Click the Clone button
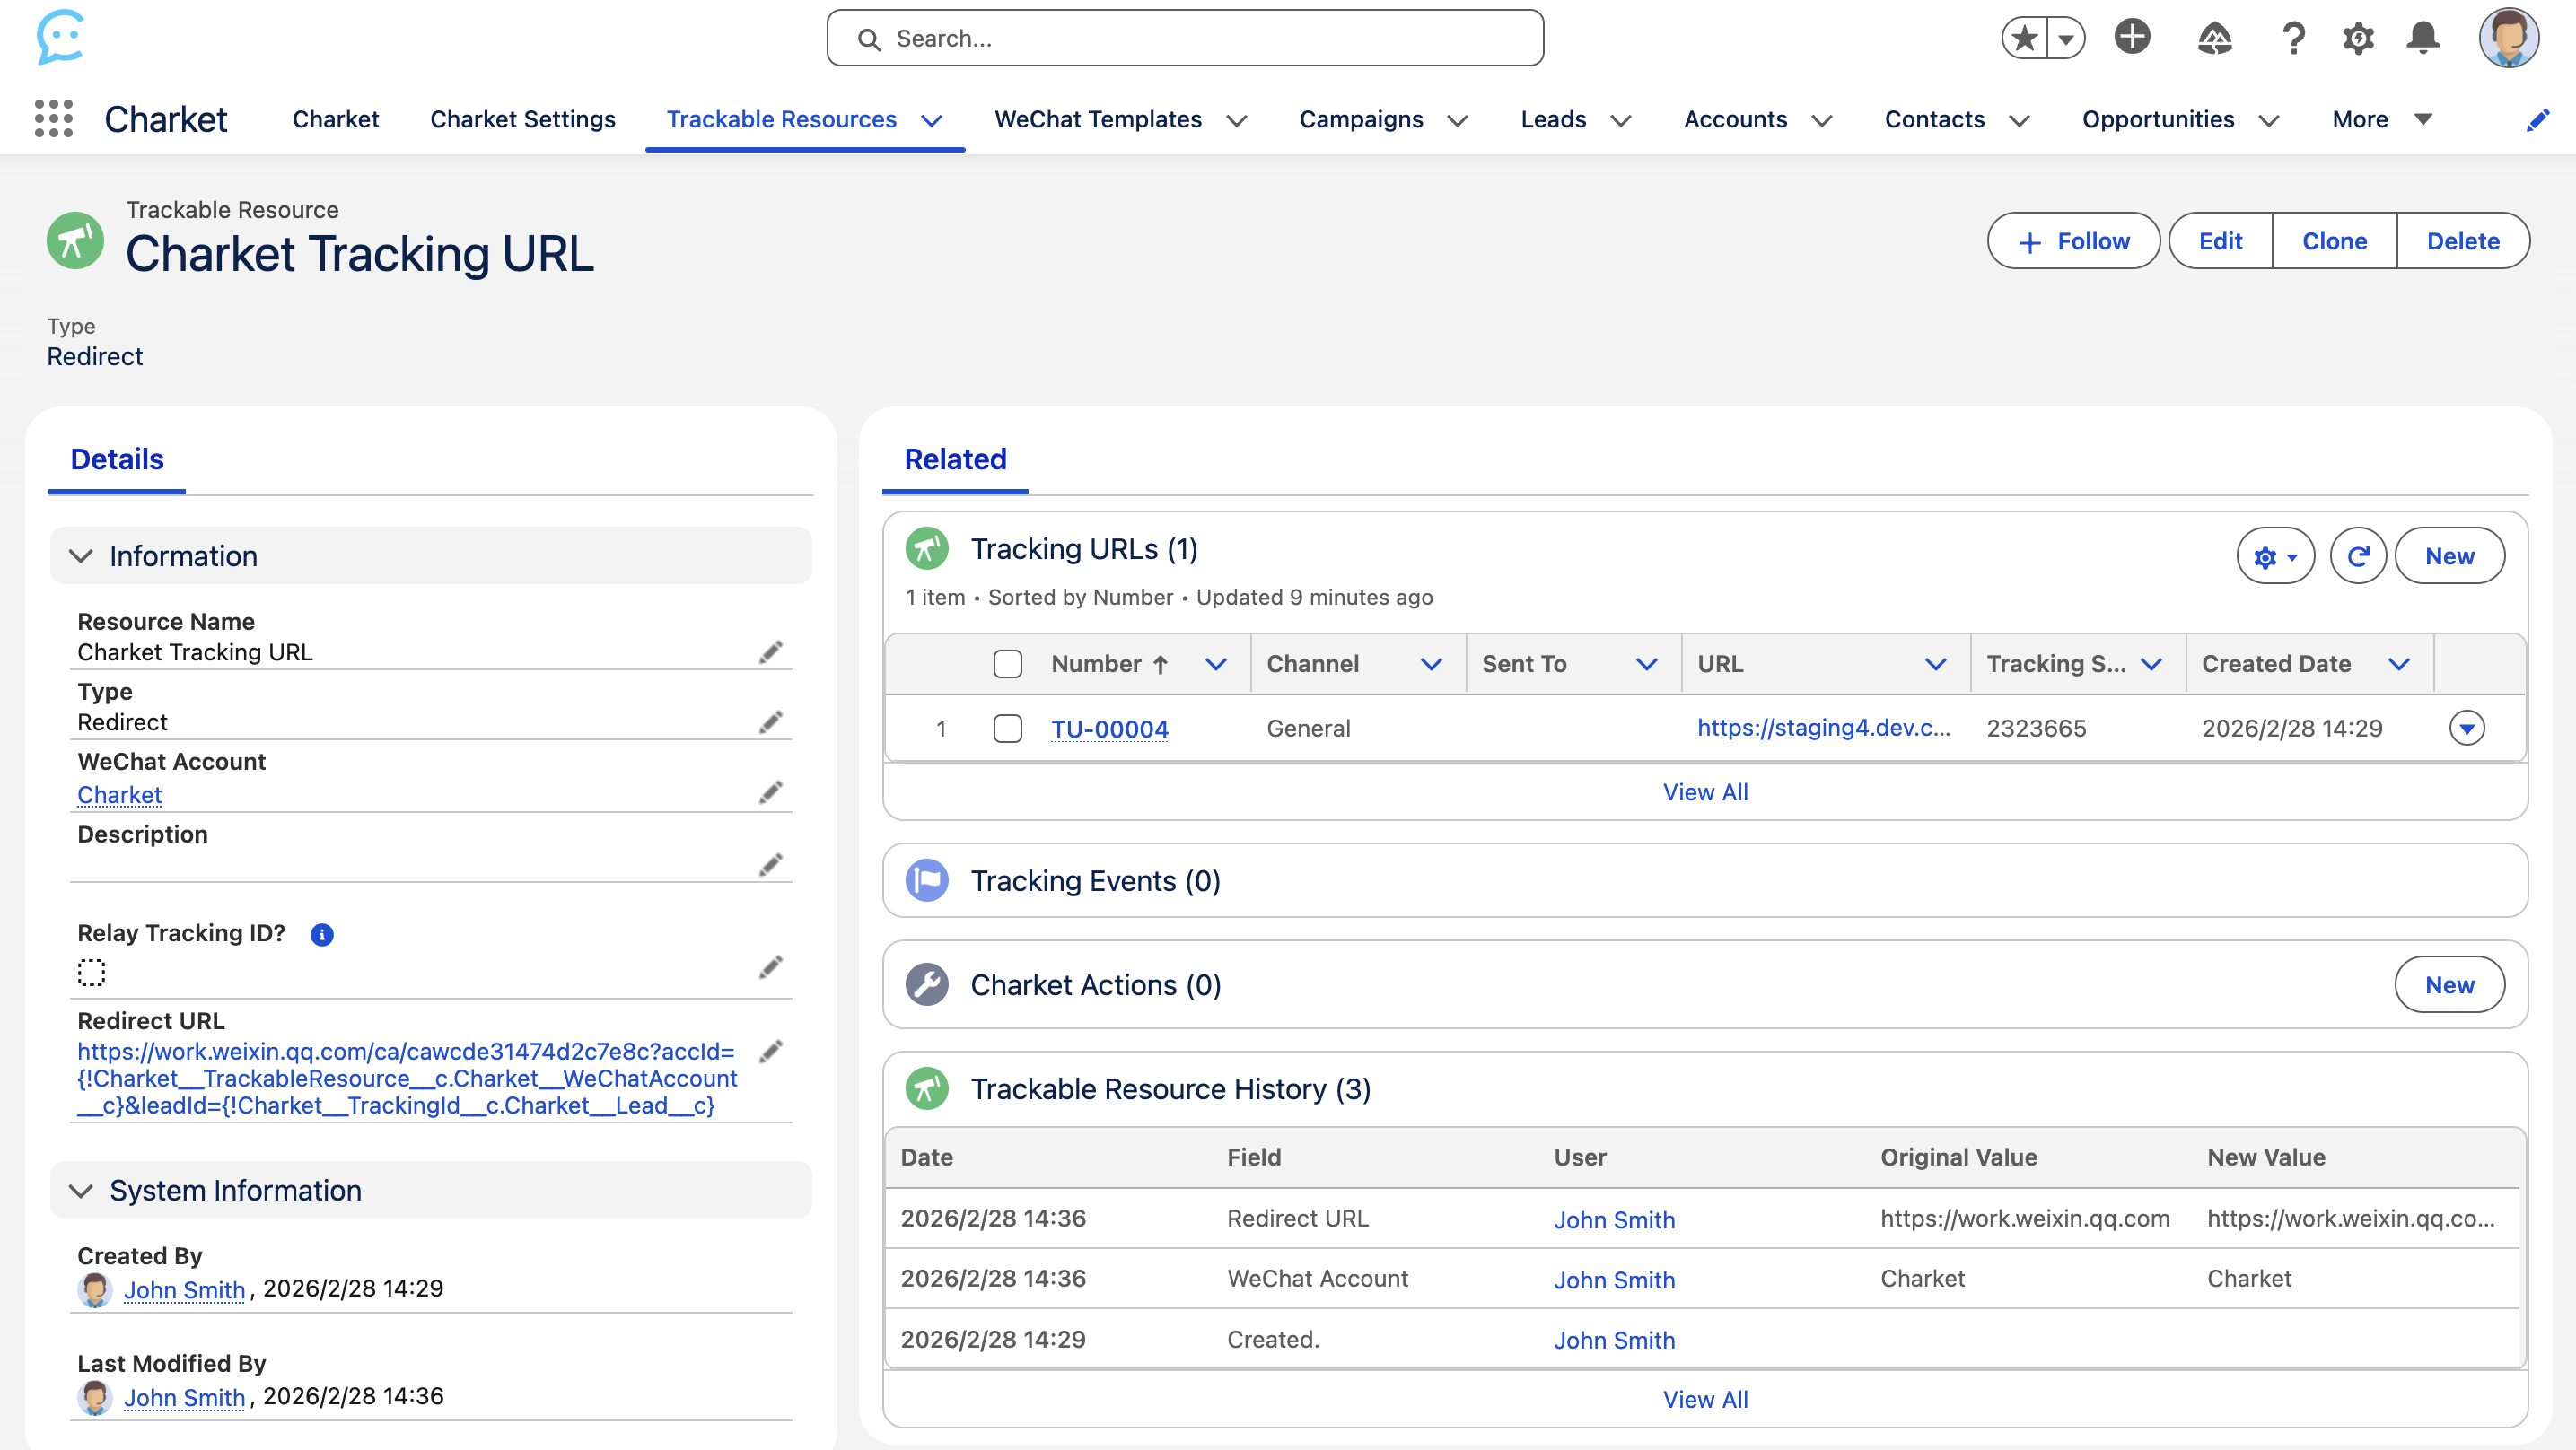 pos(2333,241)
